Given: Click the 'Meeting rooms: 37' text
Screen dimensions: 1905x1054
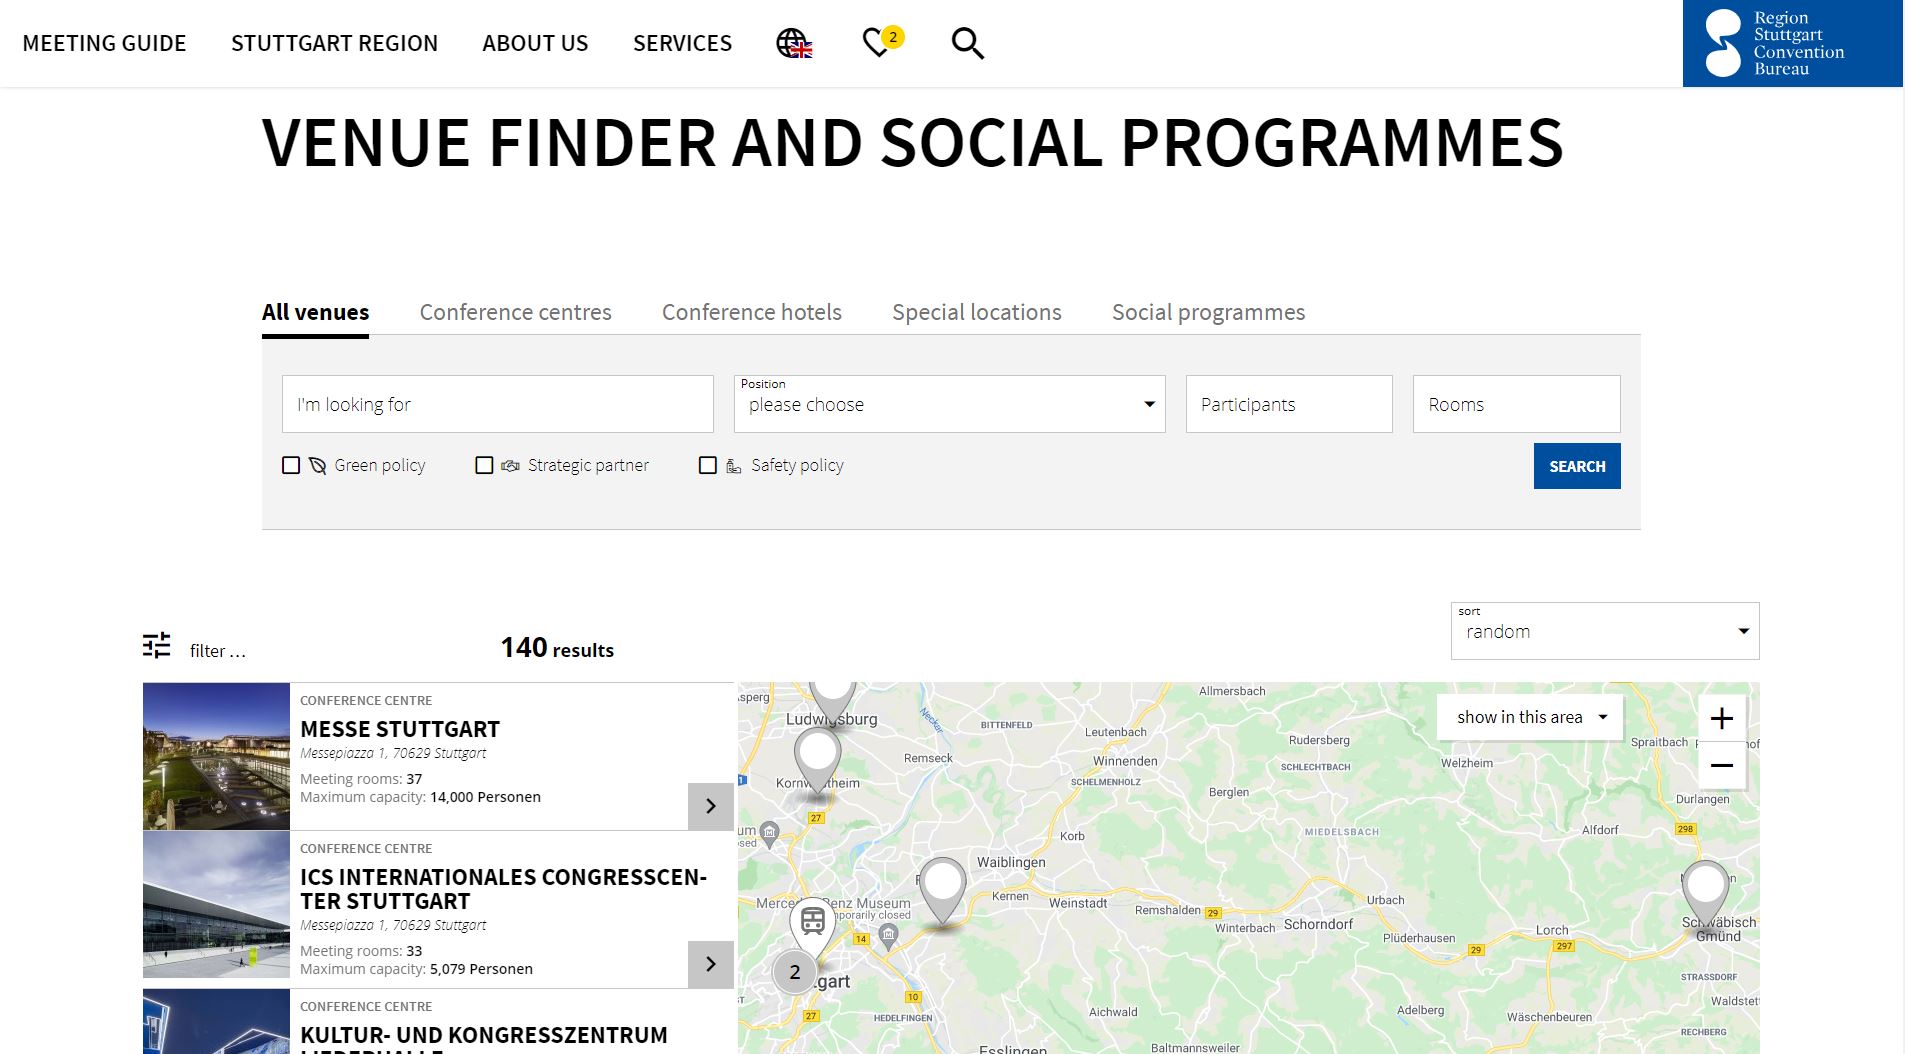Looking at the screenshot, I should [x=361, y=779].
